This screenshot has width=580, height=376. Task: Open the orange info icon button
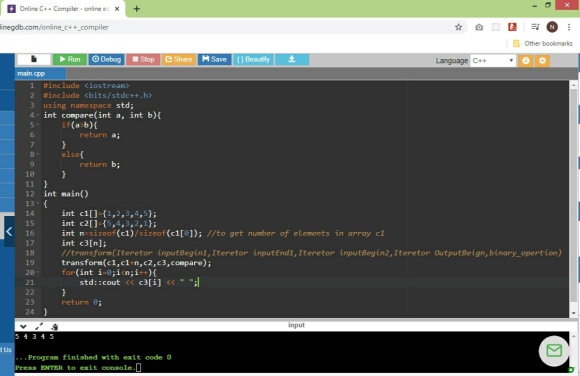pyautogui.click(x=526, y=60)
